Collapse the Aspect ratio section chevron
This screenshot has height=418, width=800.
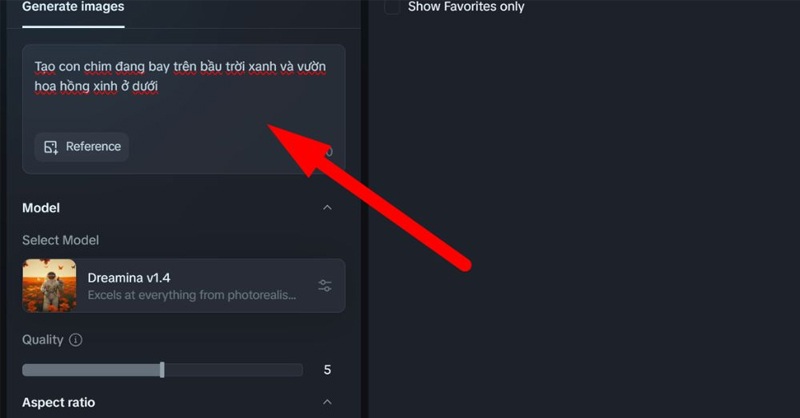point(327,402)
